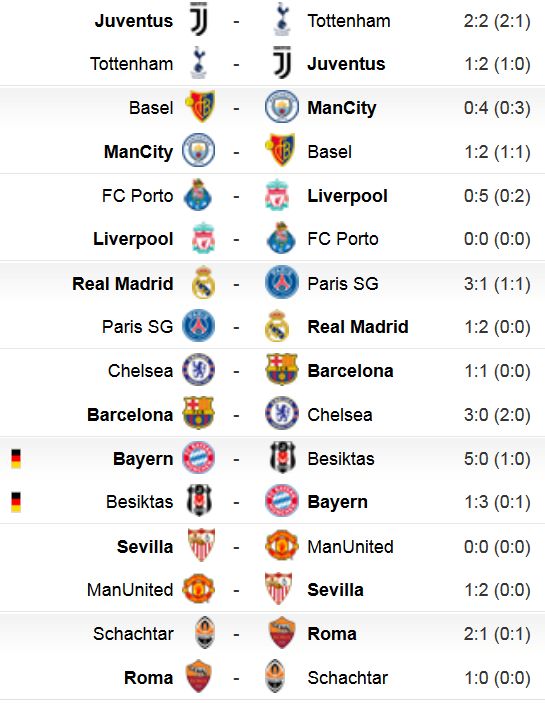Click the ManUnited crest in the 0:0 Sevilla match

(281, 546)
